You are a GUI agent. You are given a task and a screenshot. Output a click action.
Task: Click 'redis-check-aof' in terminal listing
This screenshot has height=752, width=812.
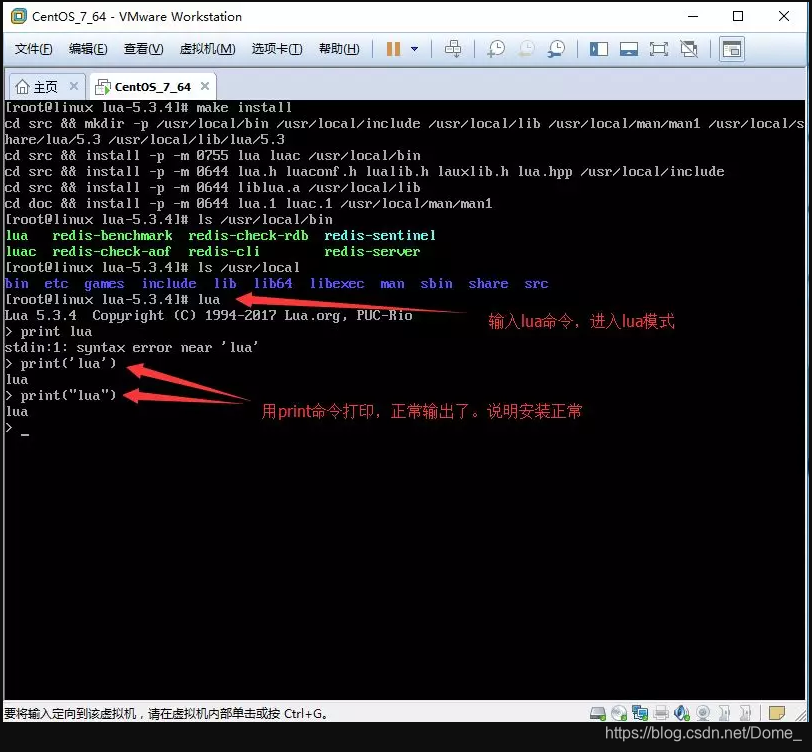click(111, 252)
